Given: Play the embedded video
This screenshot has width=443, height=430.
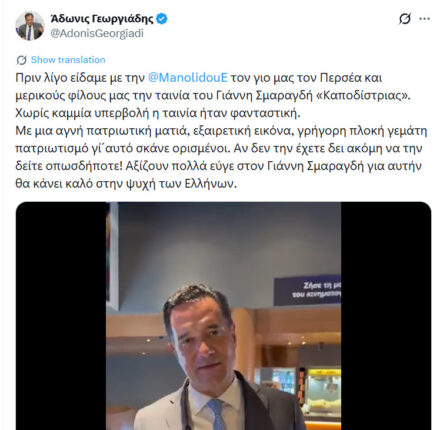Looking at the screenshot, I should click(223, 316).
